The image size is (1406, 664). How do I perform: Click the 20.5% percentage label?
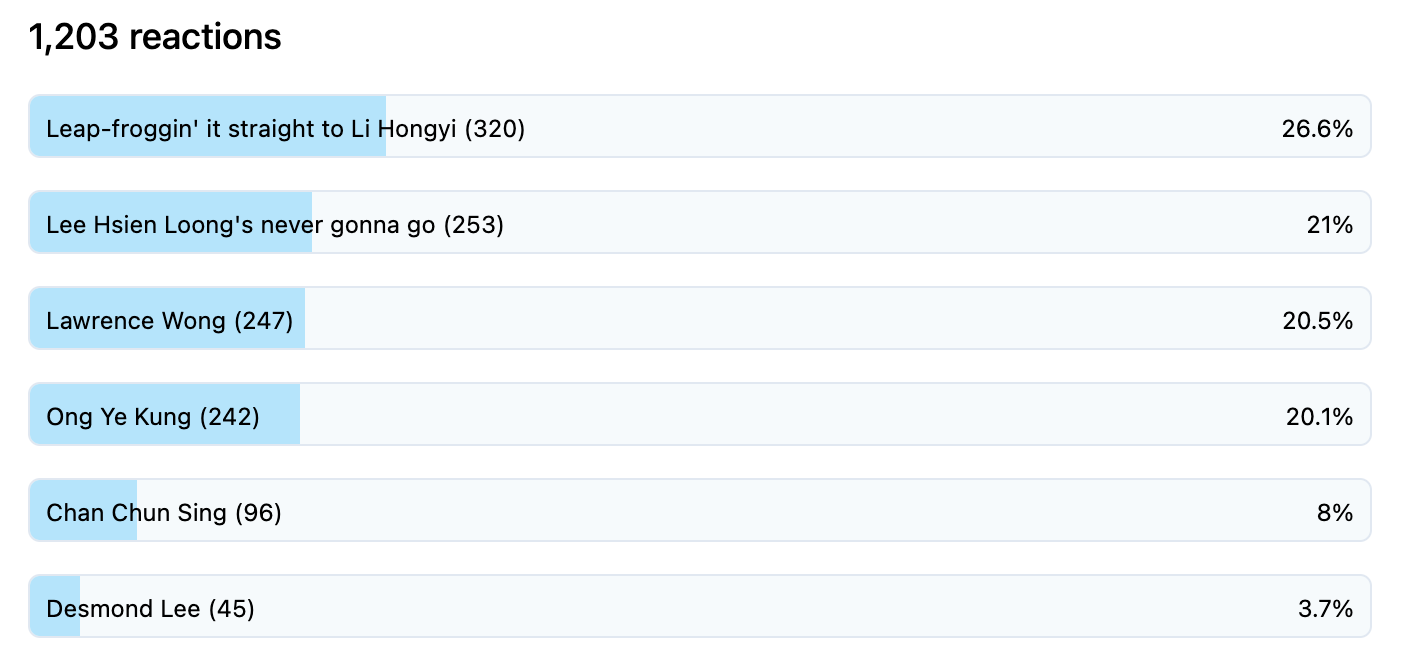click(x=1317, y=320)
